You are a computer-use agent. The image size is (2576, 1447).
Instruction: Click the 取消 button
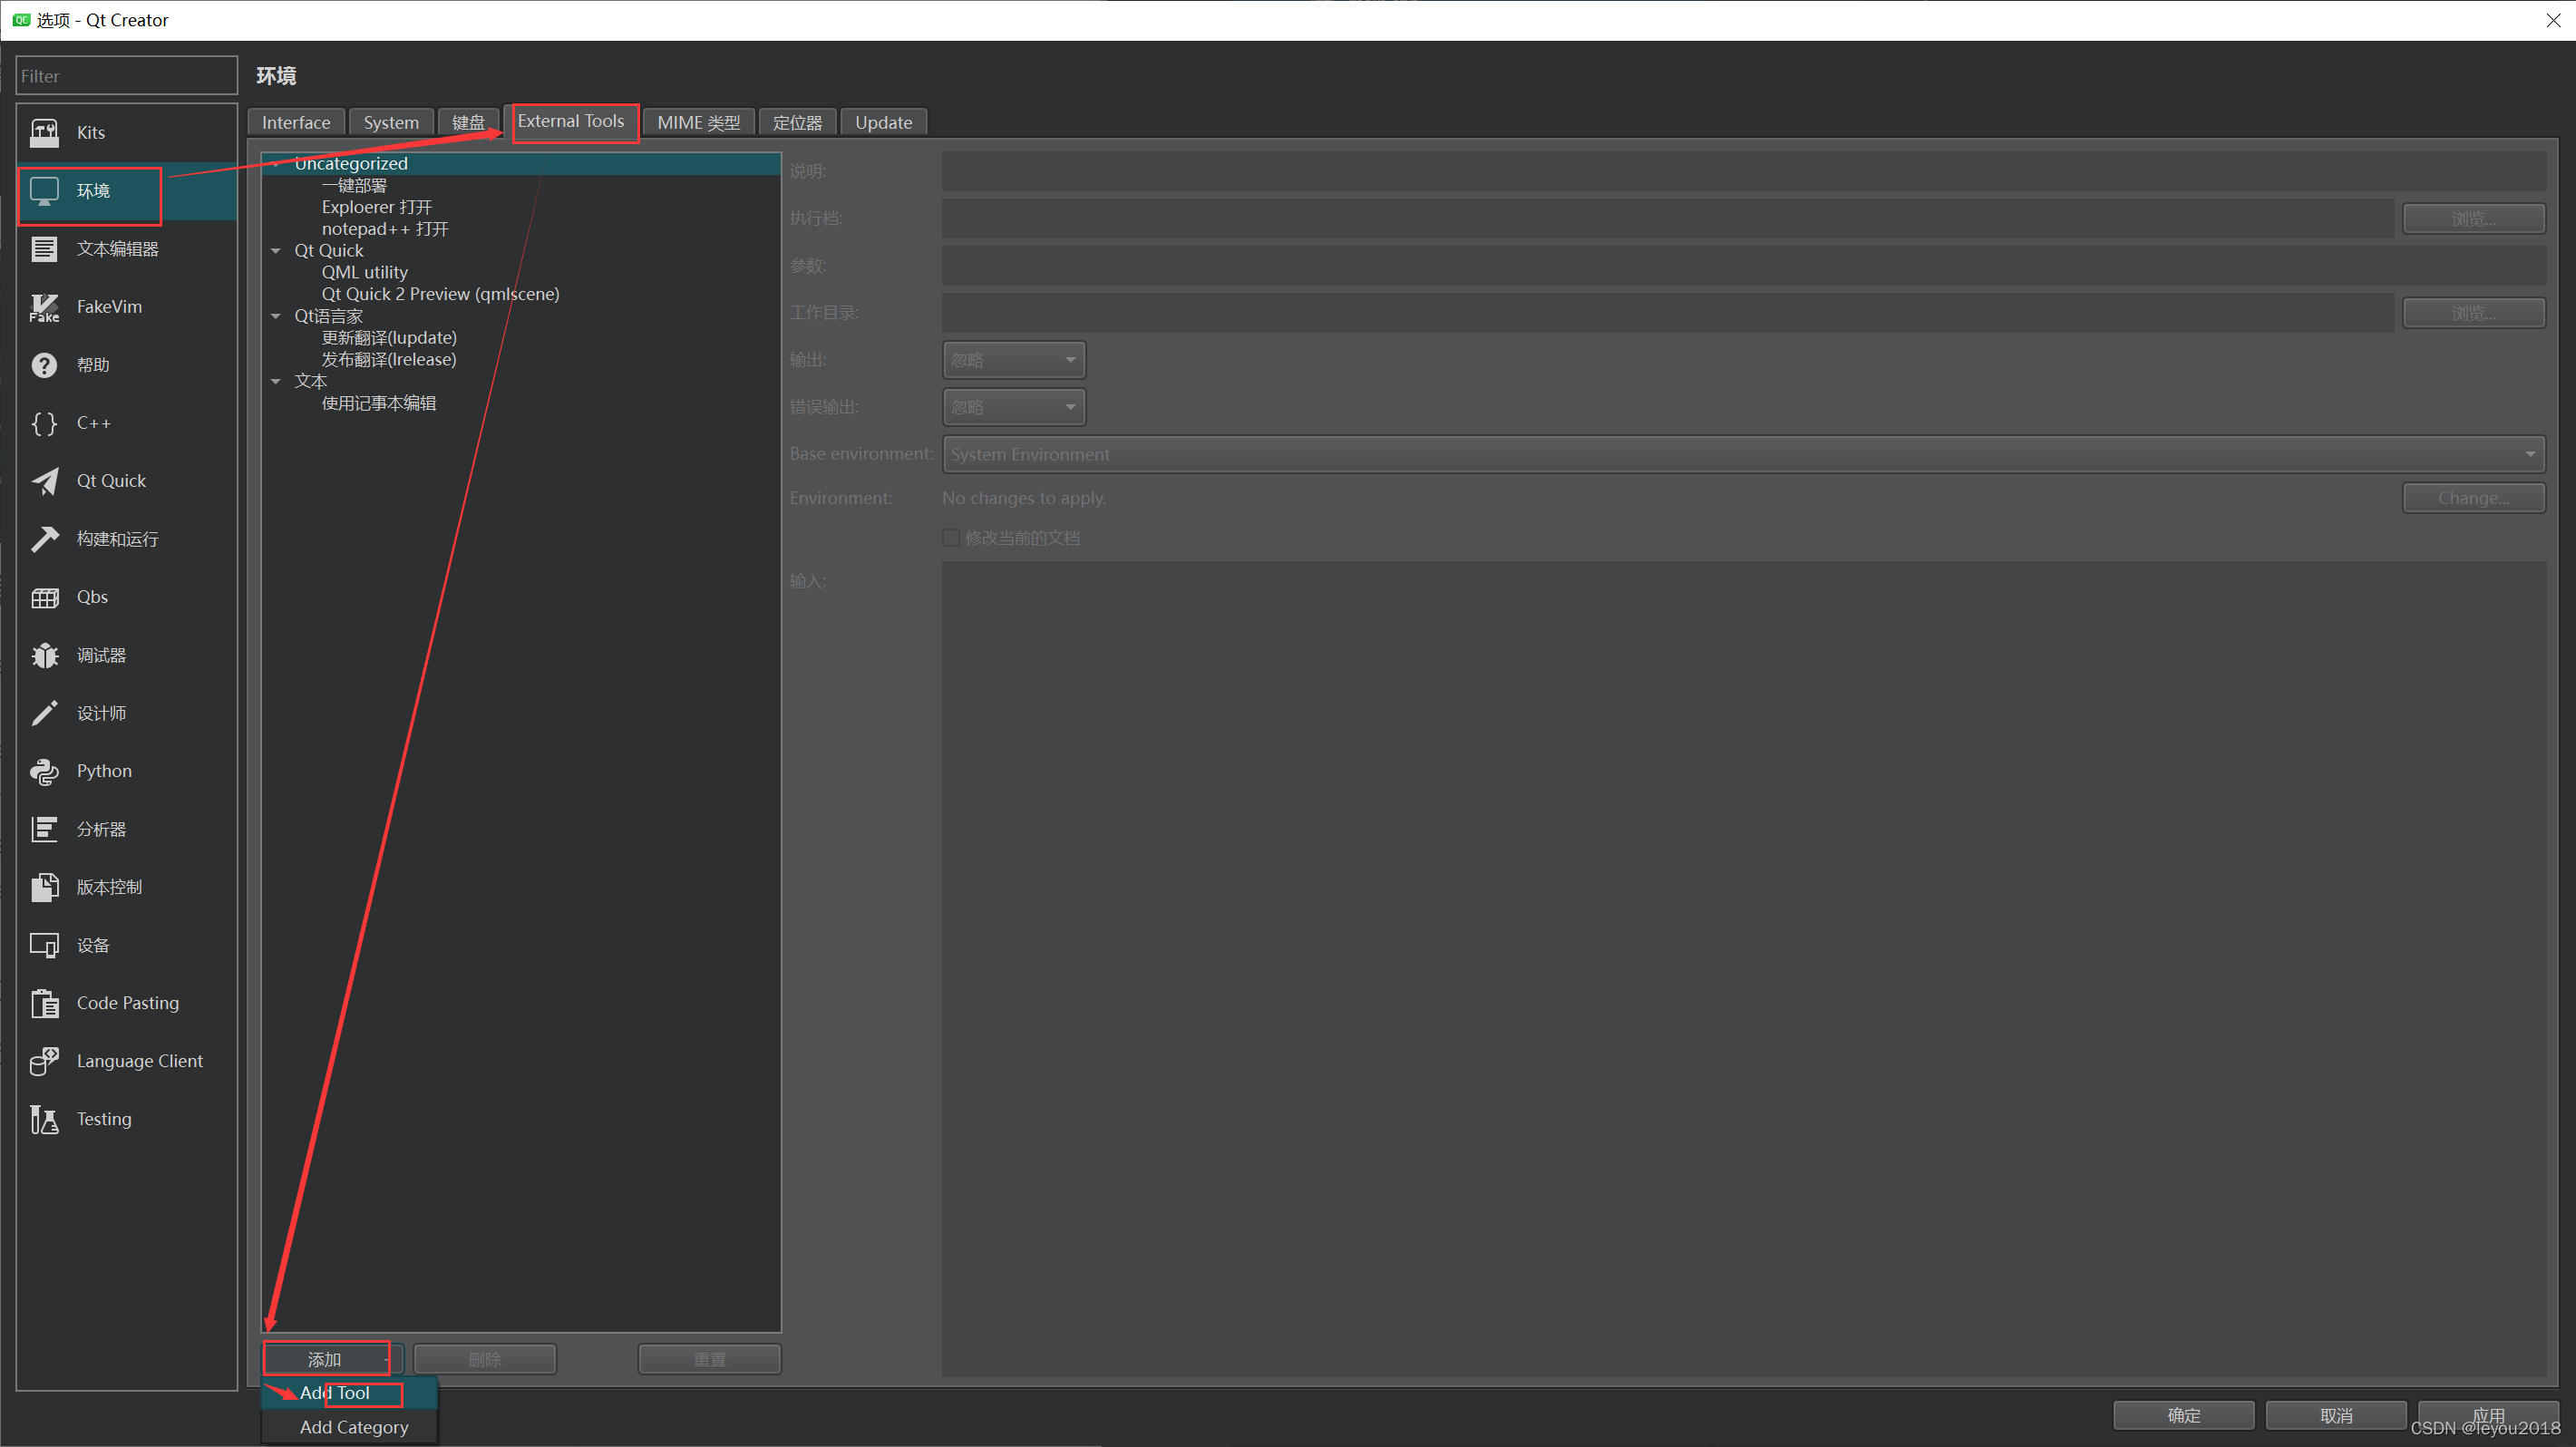[2336, 1415]
